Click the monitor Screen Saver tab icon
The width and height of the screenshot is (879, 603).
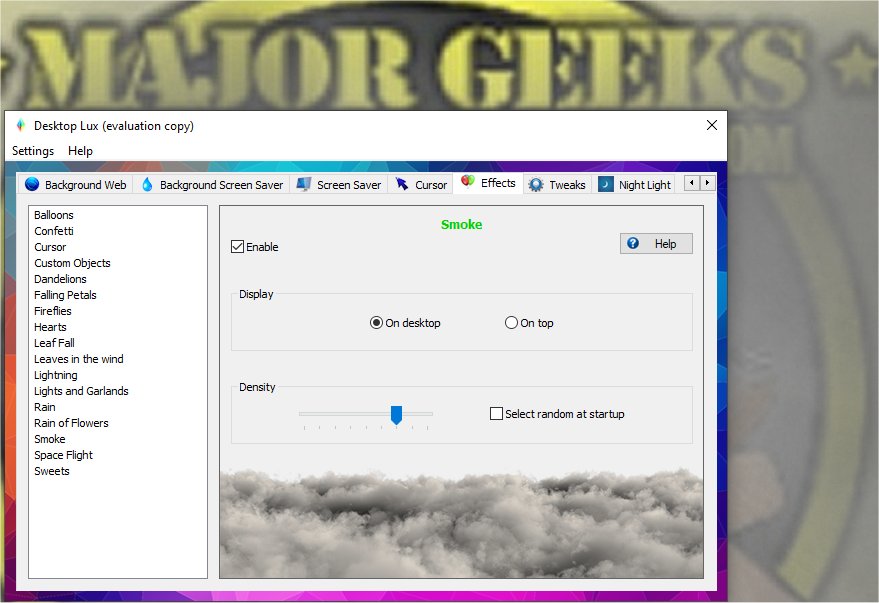pyautogui.click(x=304, y=184)
